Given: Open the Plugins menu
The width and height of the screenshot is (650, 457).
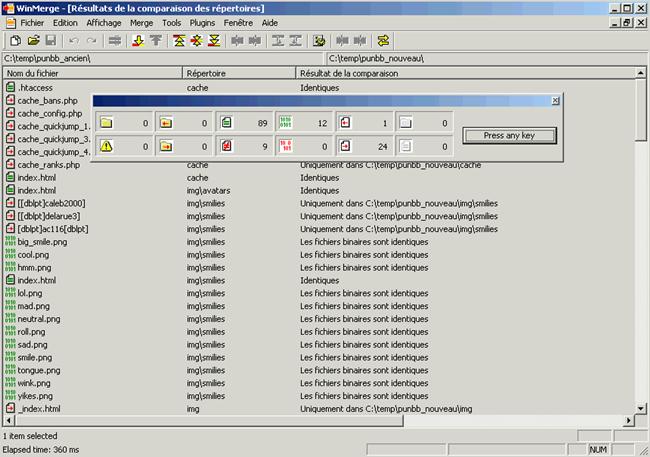Looking at the screenshot, I should point(205,22).
